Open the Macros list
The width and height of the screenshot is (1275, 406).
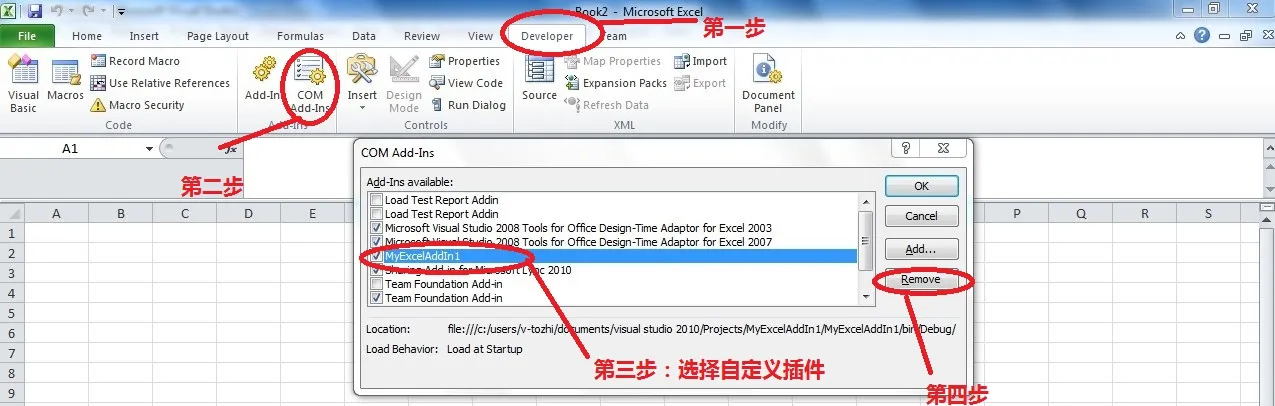click(66, 80)
